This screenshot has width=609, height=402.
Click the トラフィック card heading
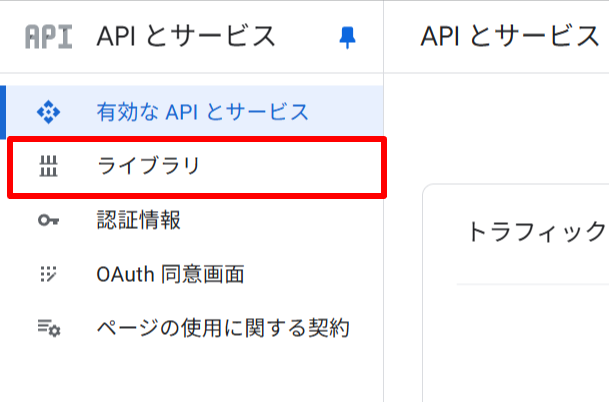pos(538,231)
